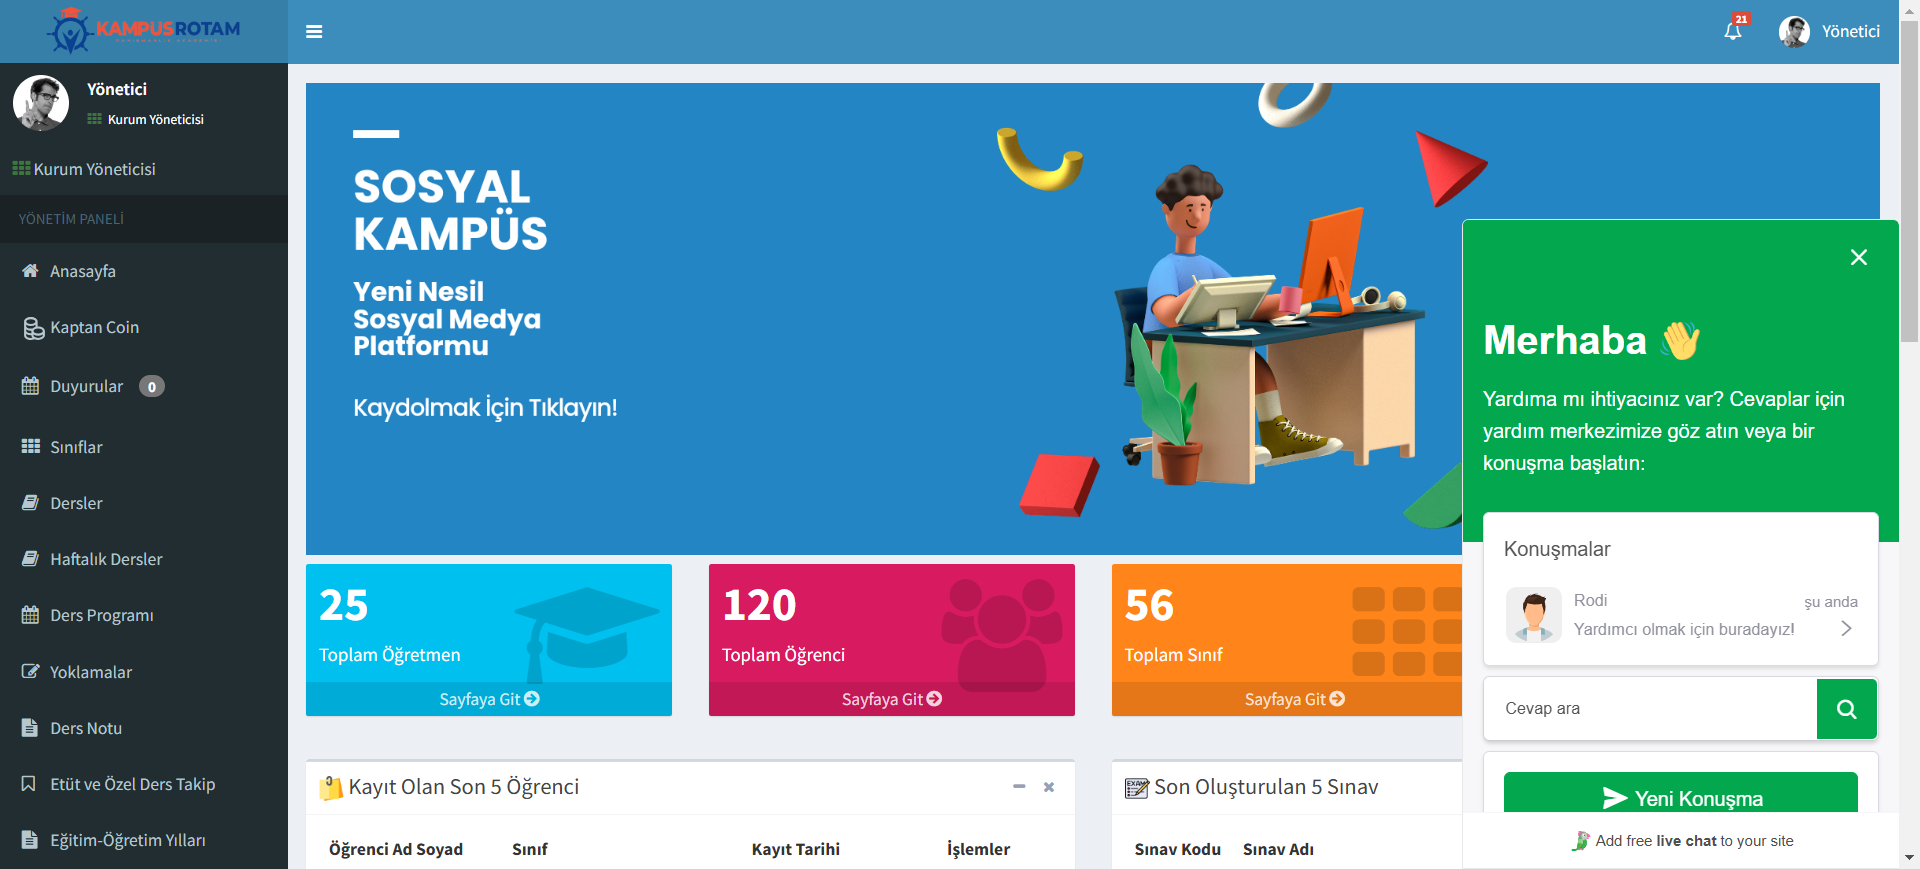Close the Merhaba chat widget
The height and width of the screenshot is (869, 1920).
(1858, 257)
